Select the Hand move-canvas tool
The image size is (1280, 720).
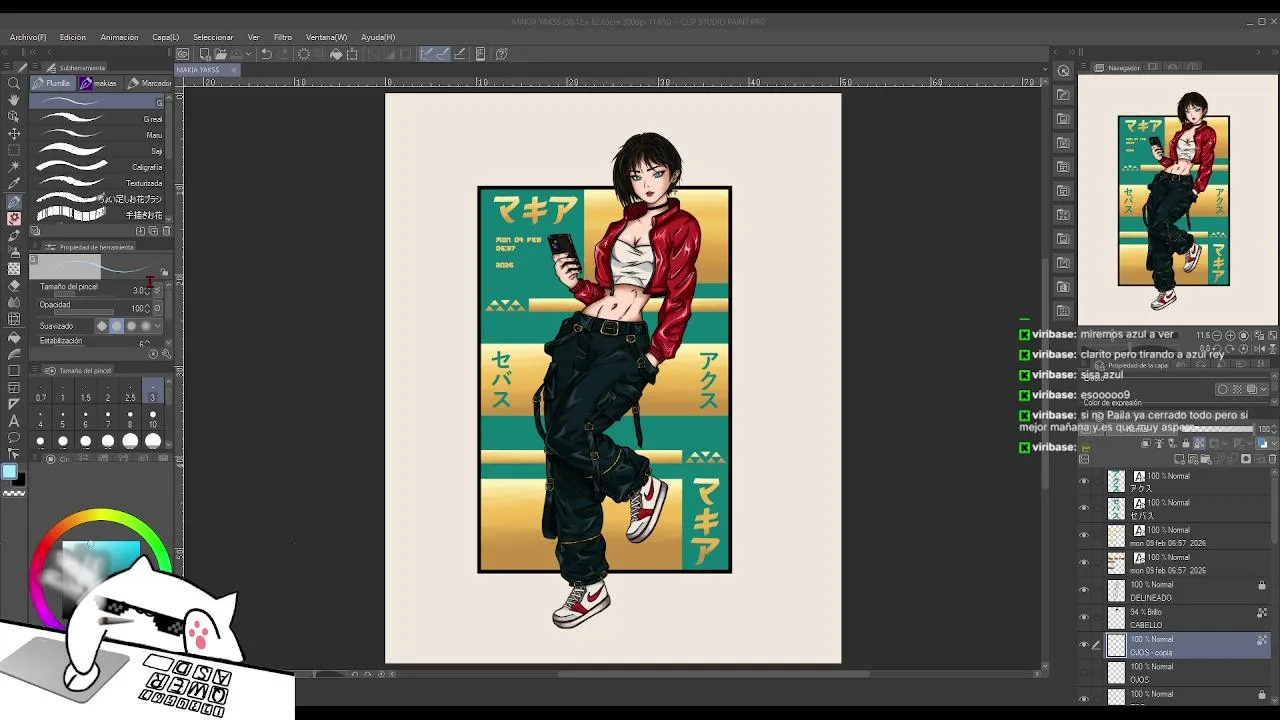pos(14,100)
